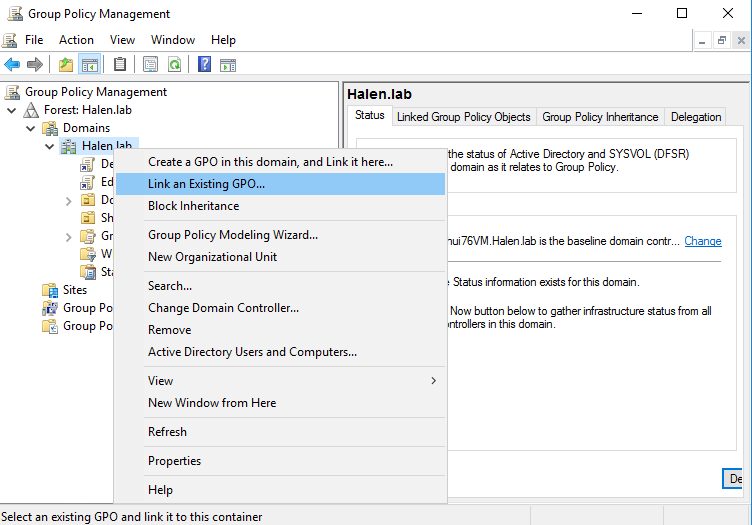Click the Domains folder icon

pos(50,128)
